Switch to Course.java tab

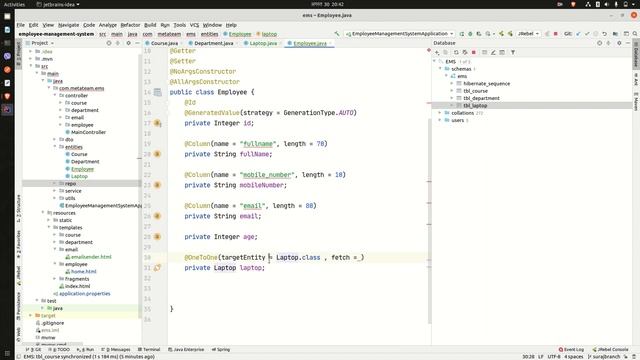tap(164, 43)
